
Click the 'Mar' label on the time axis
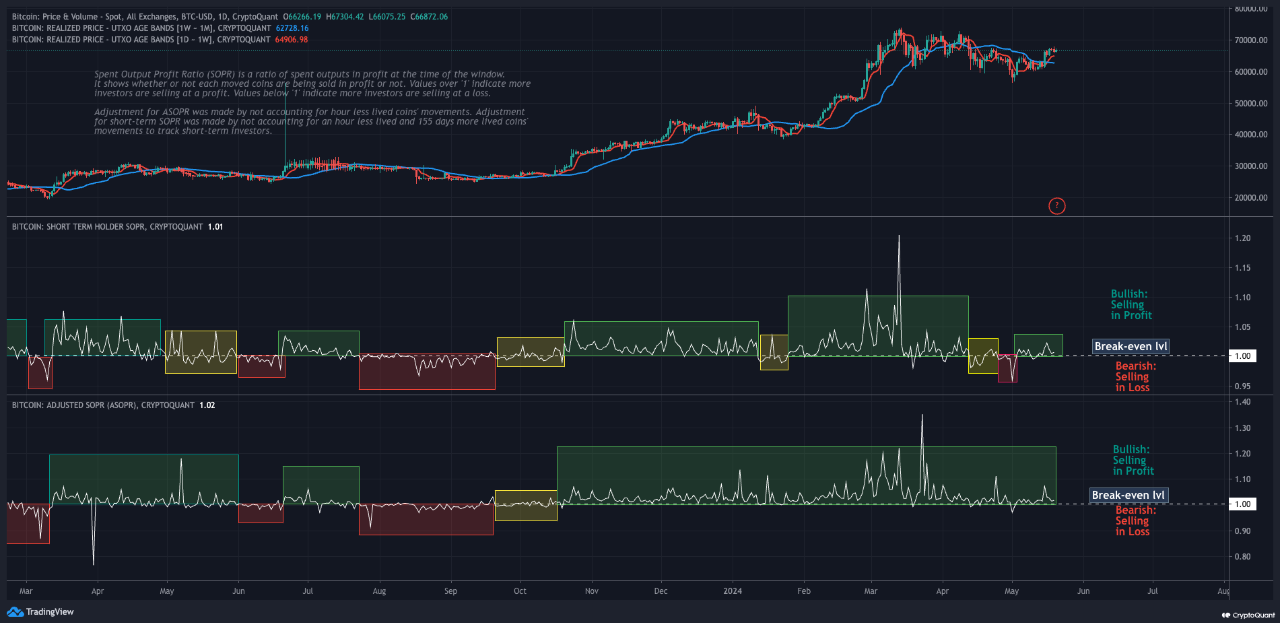coord(27,592)
